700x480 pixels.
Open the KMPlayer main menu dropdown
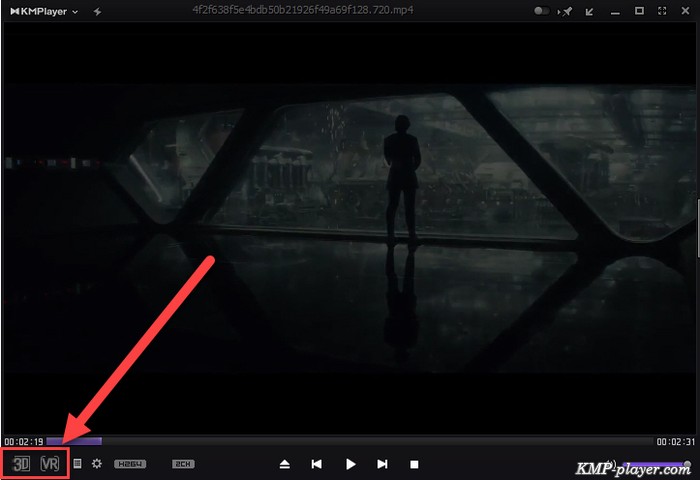coord(44,12)
